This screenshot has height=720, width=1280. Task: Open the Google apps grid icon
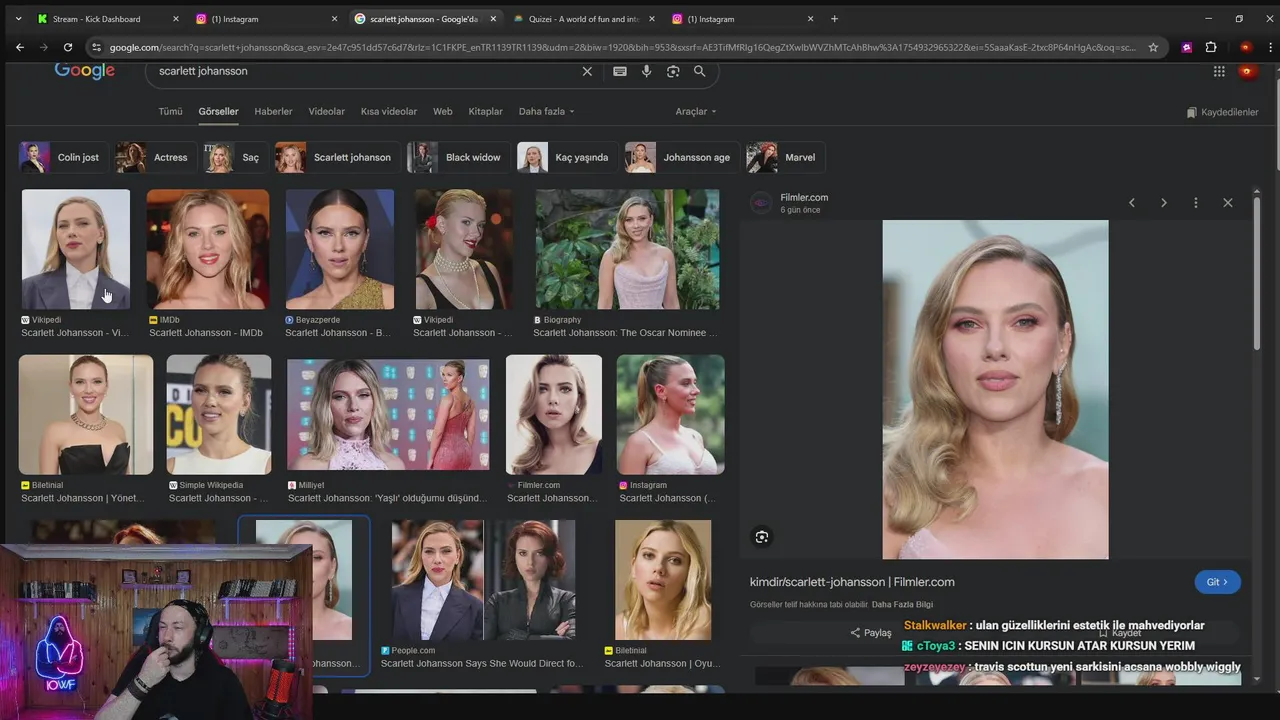(x=1219, y=71)
